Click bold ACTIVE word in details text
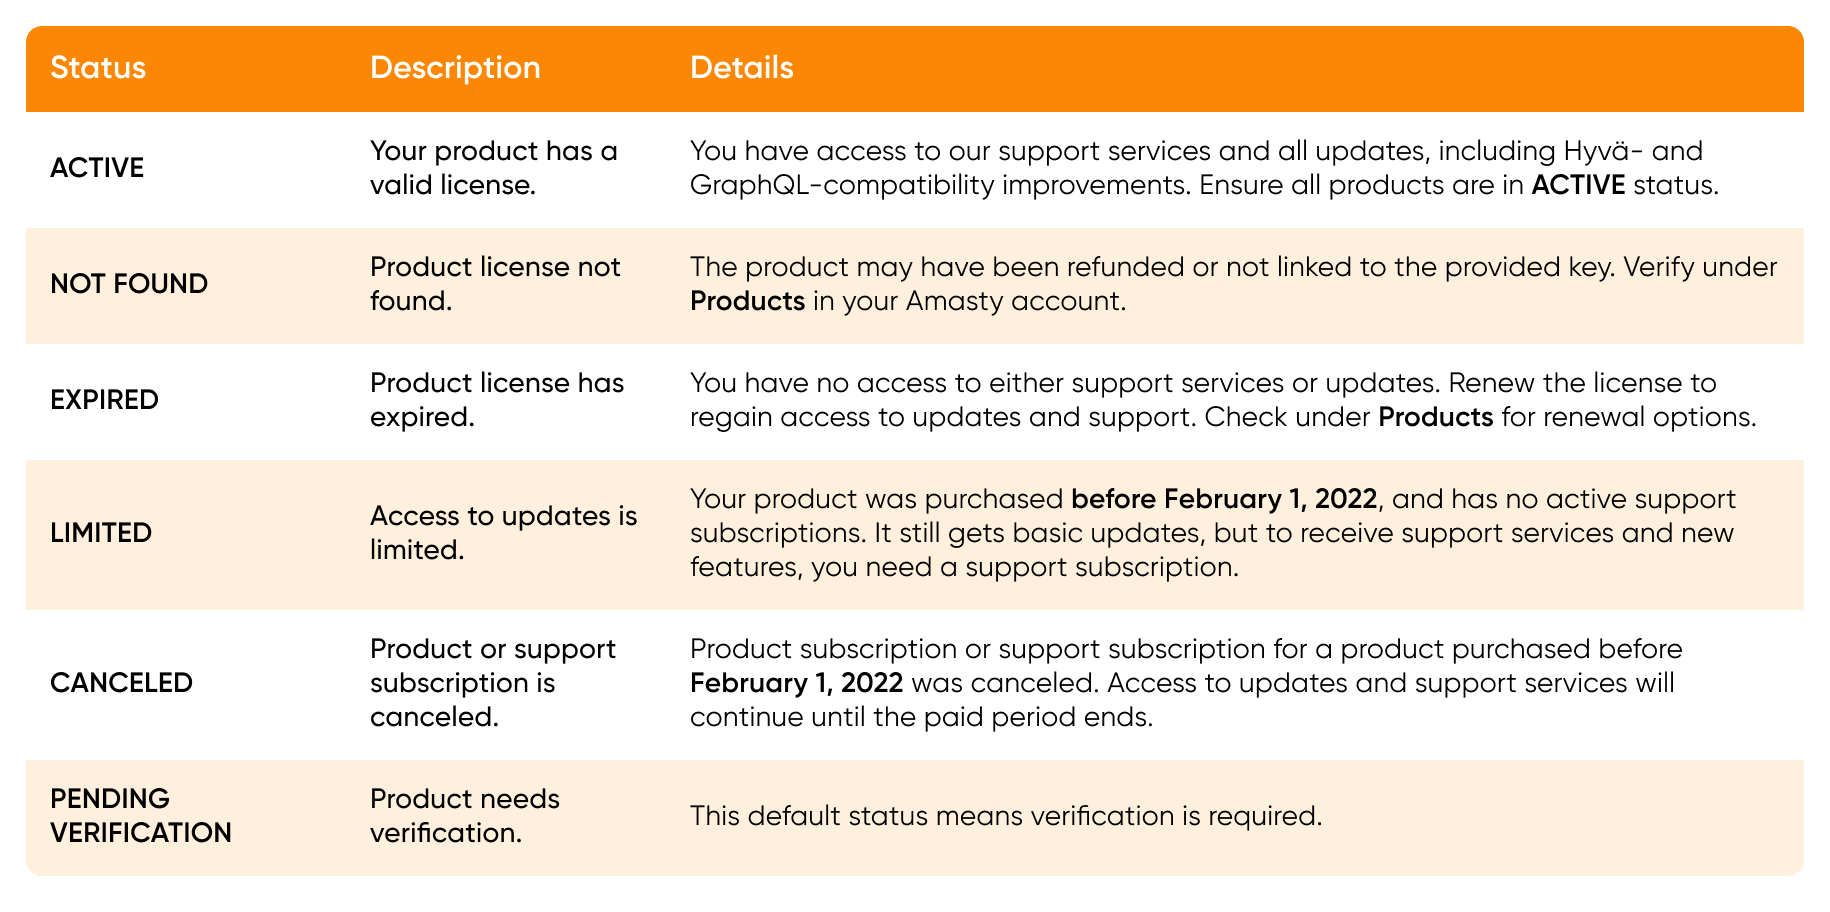The image size is (1830, 912). point(1578,185)
